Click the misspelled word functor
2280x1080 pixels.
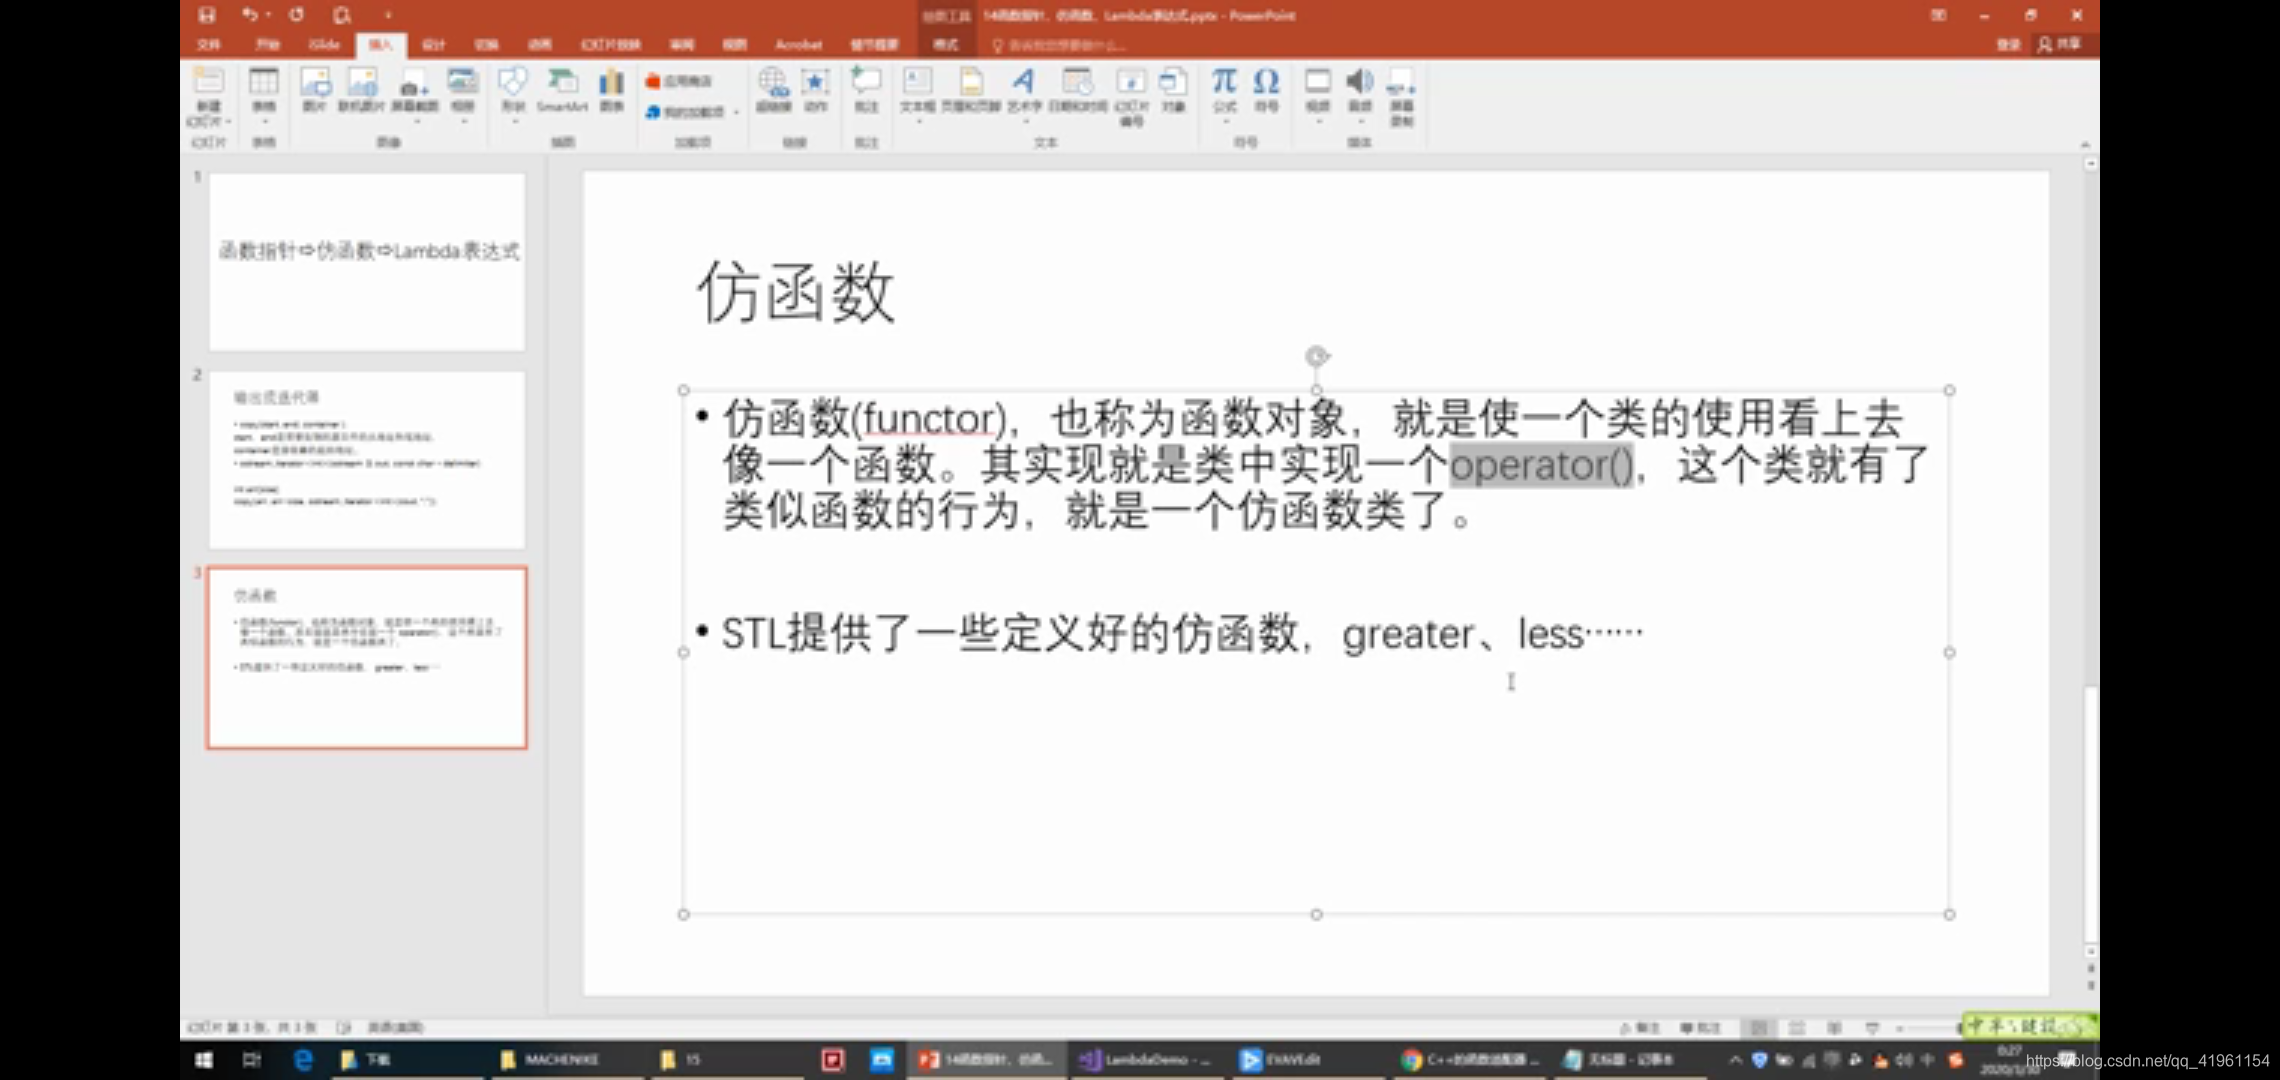coord(930,419)
